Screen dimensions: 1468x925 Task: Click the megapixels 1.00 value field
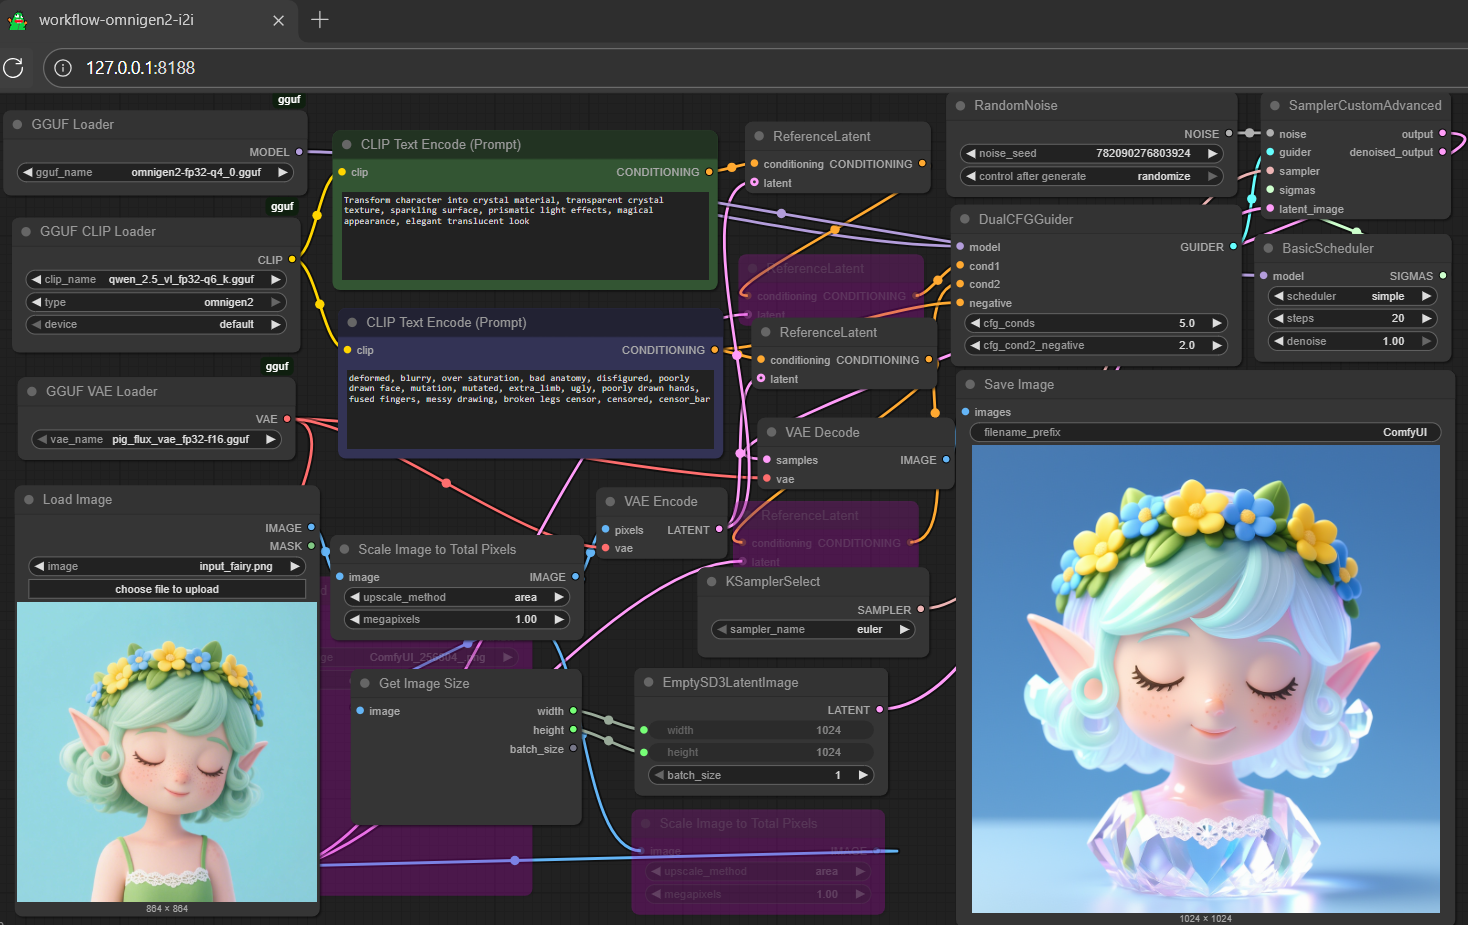pyautogui.click(x=457, y=619)
